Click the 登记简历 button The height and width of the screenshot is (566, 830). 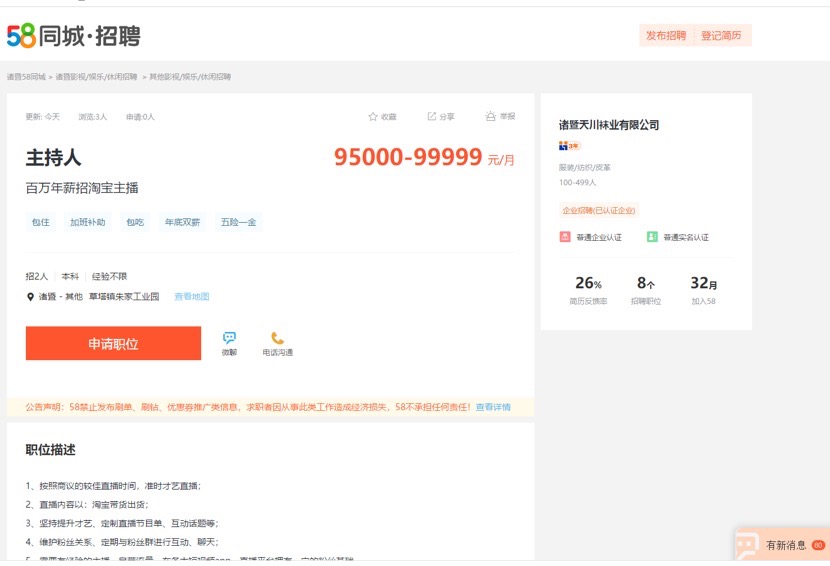pos(721,35)
